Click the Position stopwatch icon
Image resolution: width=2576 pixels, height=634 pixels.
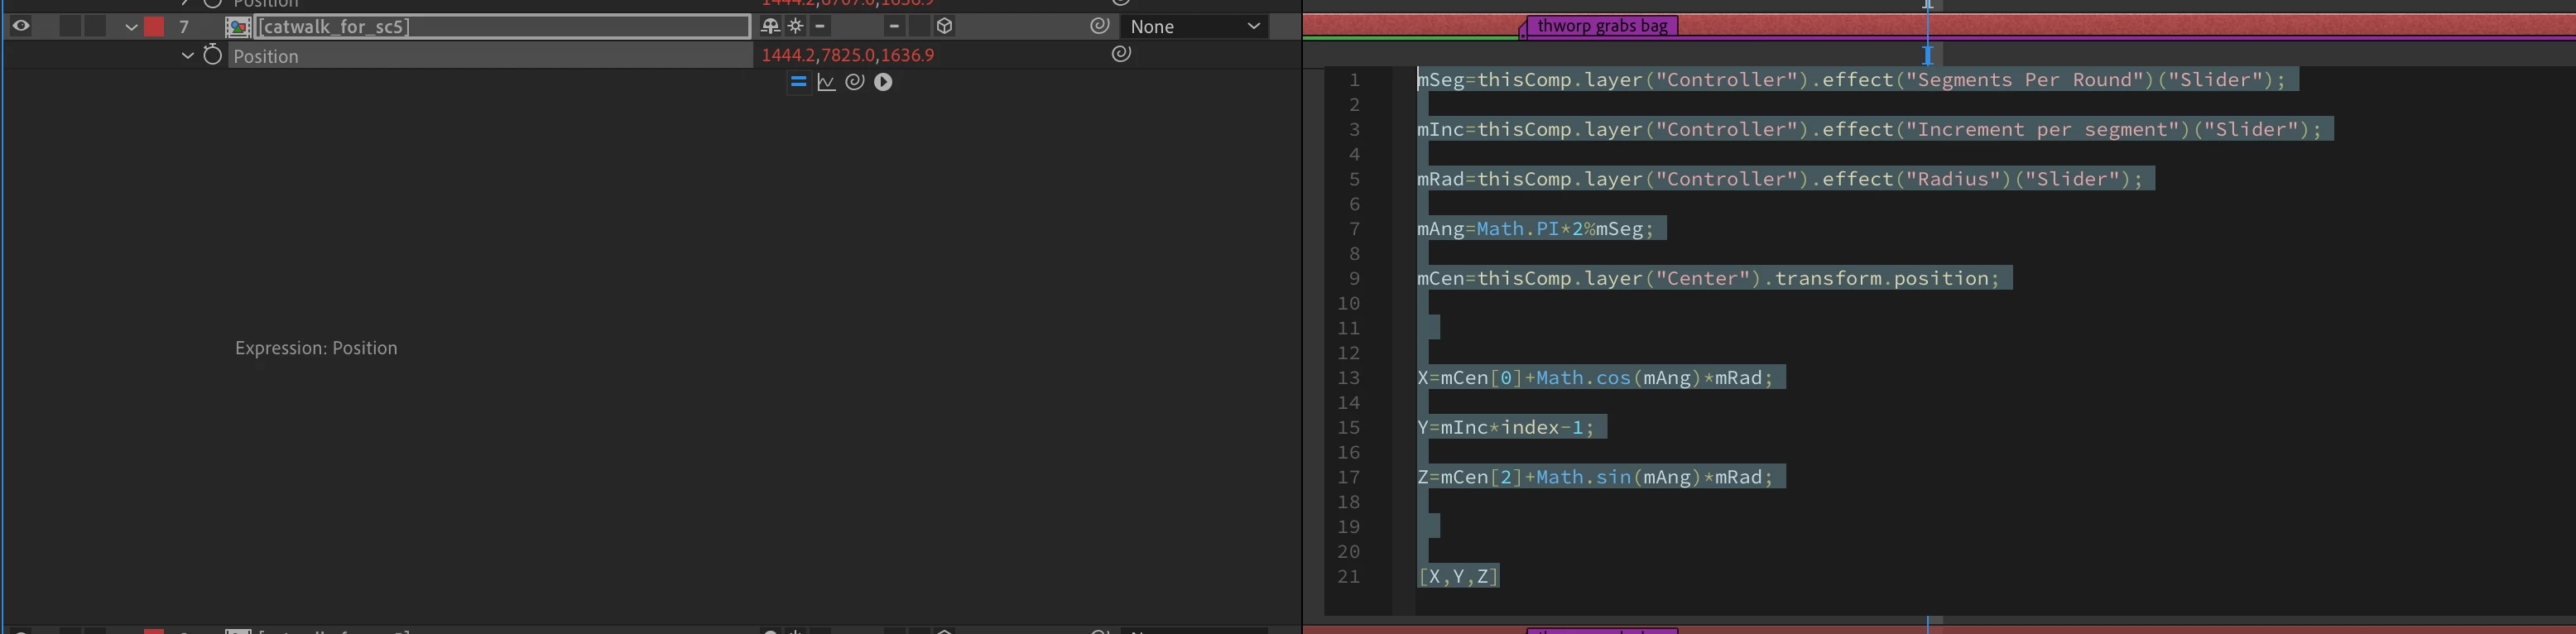[212, 55]
